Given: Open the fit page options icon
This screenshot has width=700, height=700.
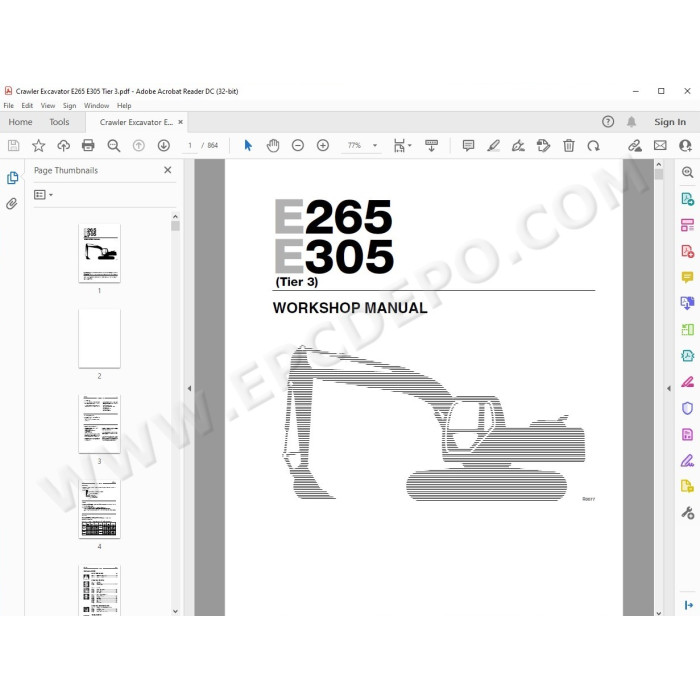Looking at the screenshot, I should [x=402, y=146].
